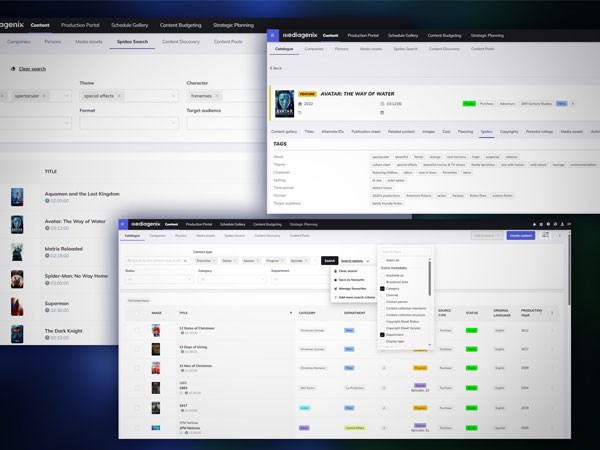The image size is (600, 450).
Task: Open hamburger menu in Catalogue list window
Action: (x=123, y=224)
